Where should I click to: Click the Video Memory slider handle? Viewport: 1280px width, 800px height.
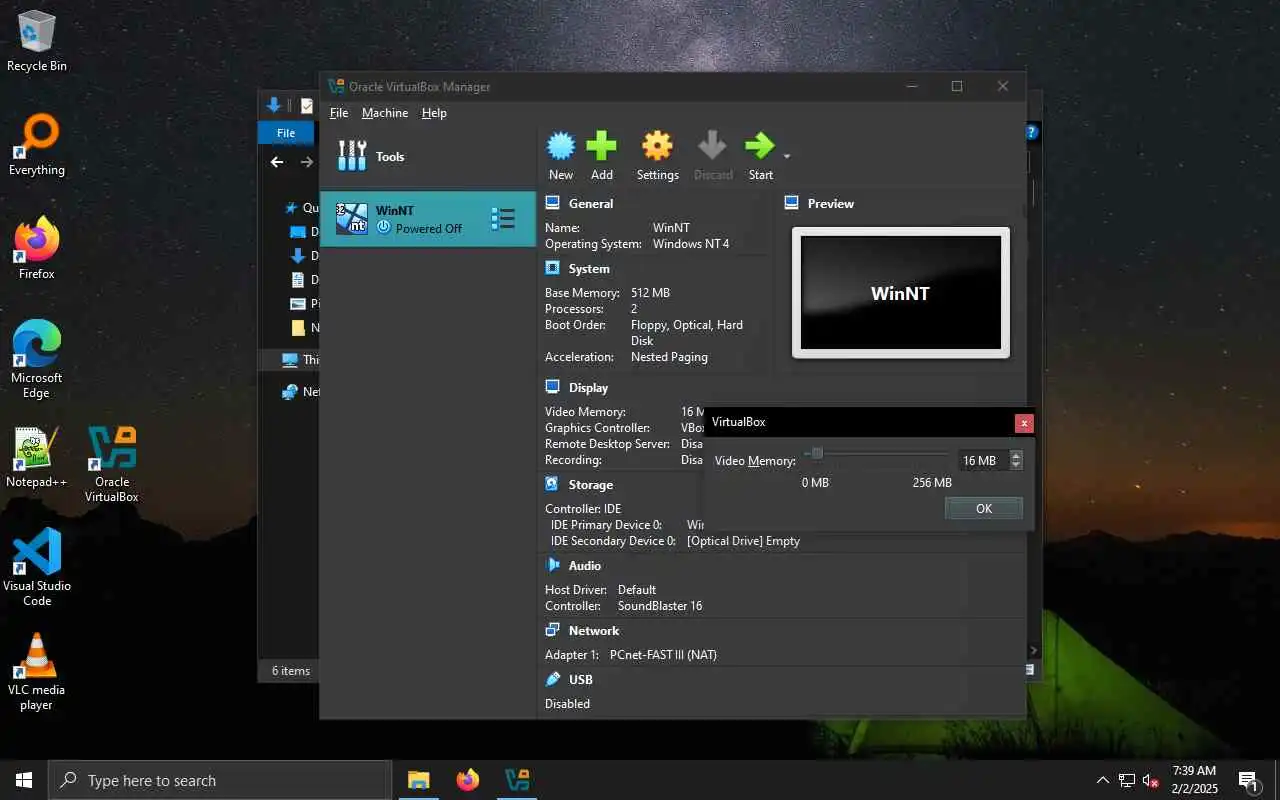(x=817, y=454)
